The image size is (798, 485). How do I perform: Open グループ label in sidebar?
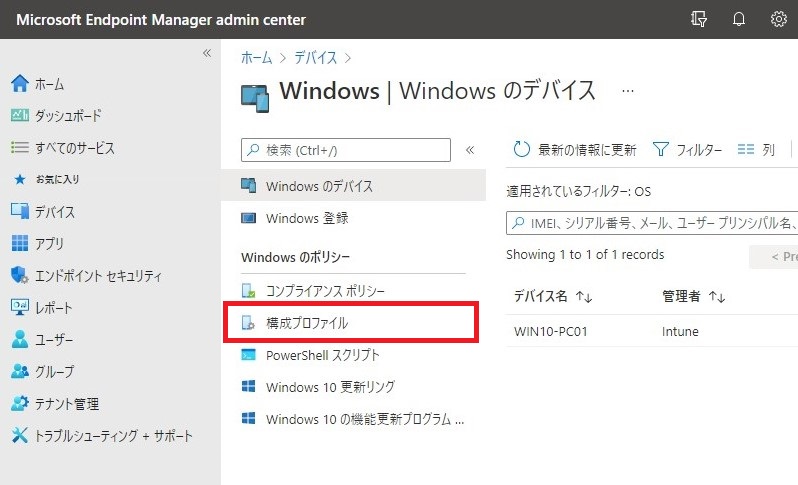pyautogui.click(x=54, y=372)
